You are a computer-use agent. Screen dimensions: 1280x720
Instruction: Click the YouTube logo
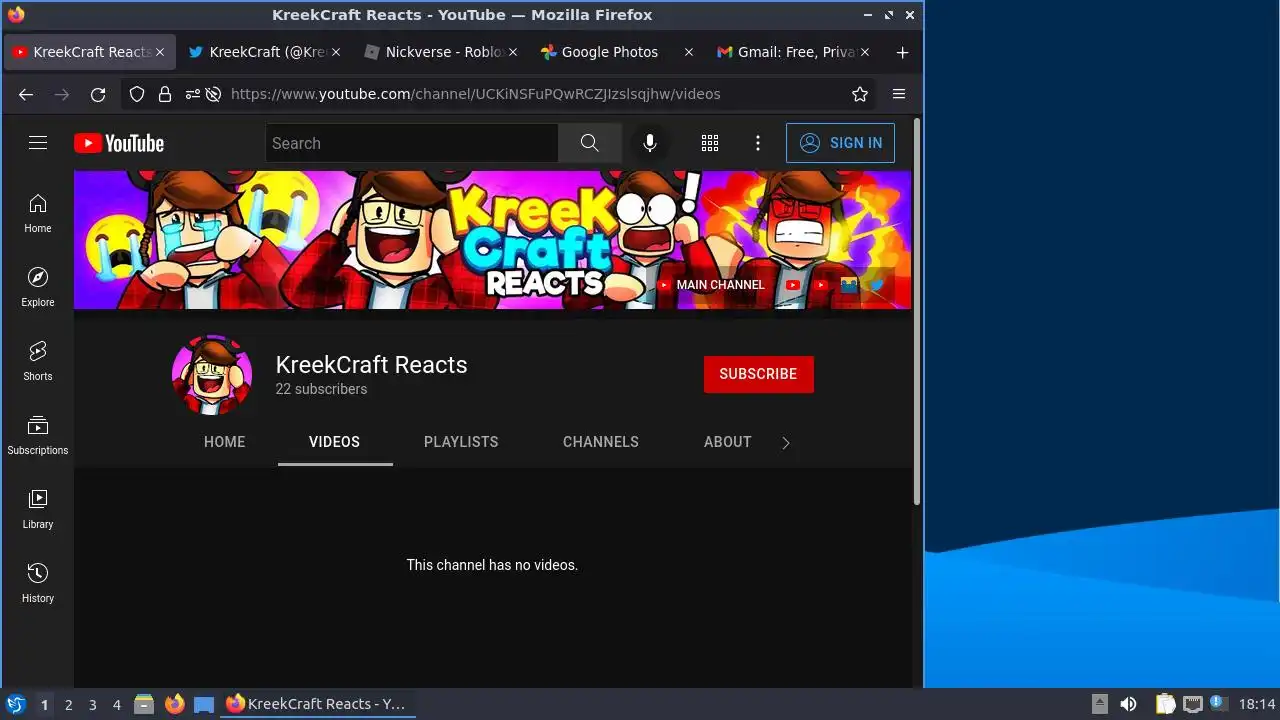coord(119,143)
